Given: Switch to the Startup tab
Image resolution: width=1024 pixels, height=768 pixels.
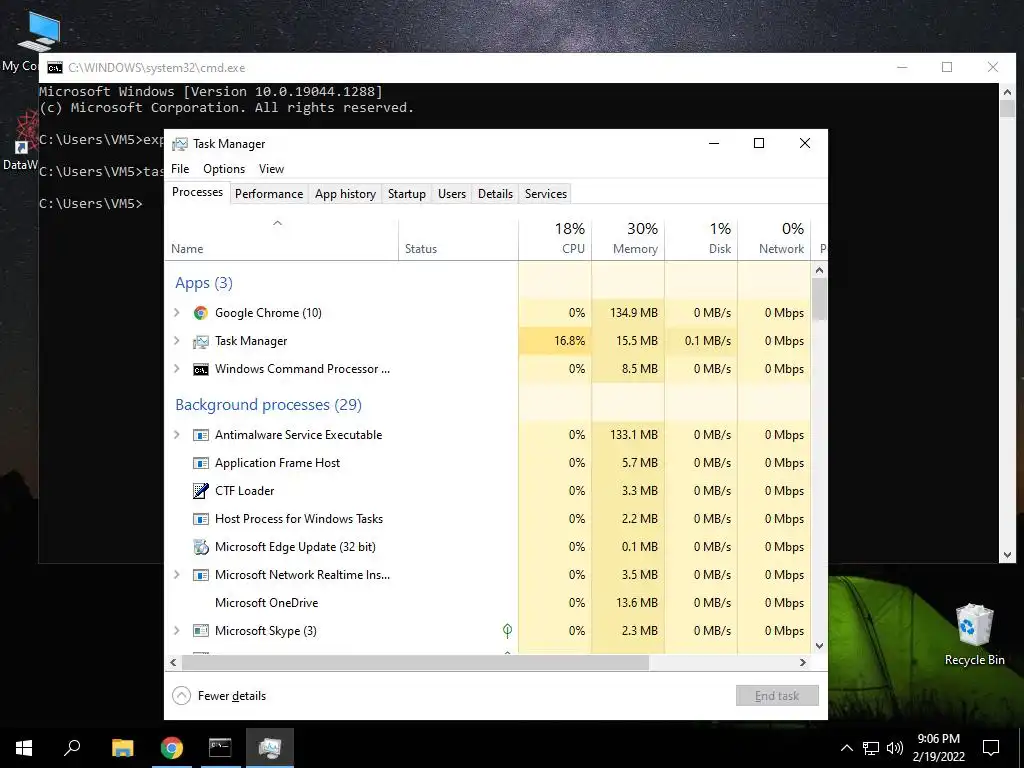Looking at the screenshot, I should (407, 194).
